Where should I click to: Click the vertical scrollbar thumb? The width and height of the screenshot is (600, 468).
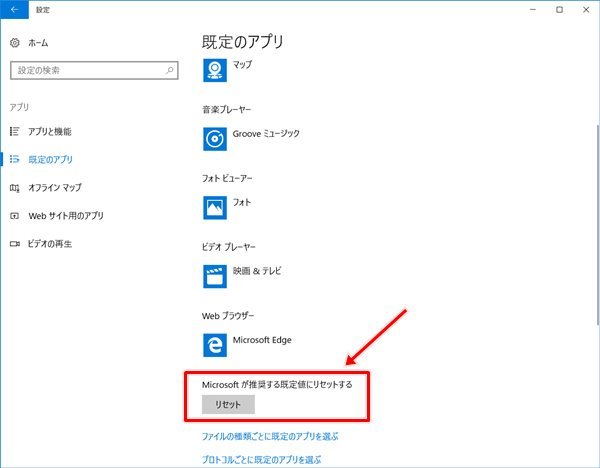click(598, 225)
